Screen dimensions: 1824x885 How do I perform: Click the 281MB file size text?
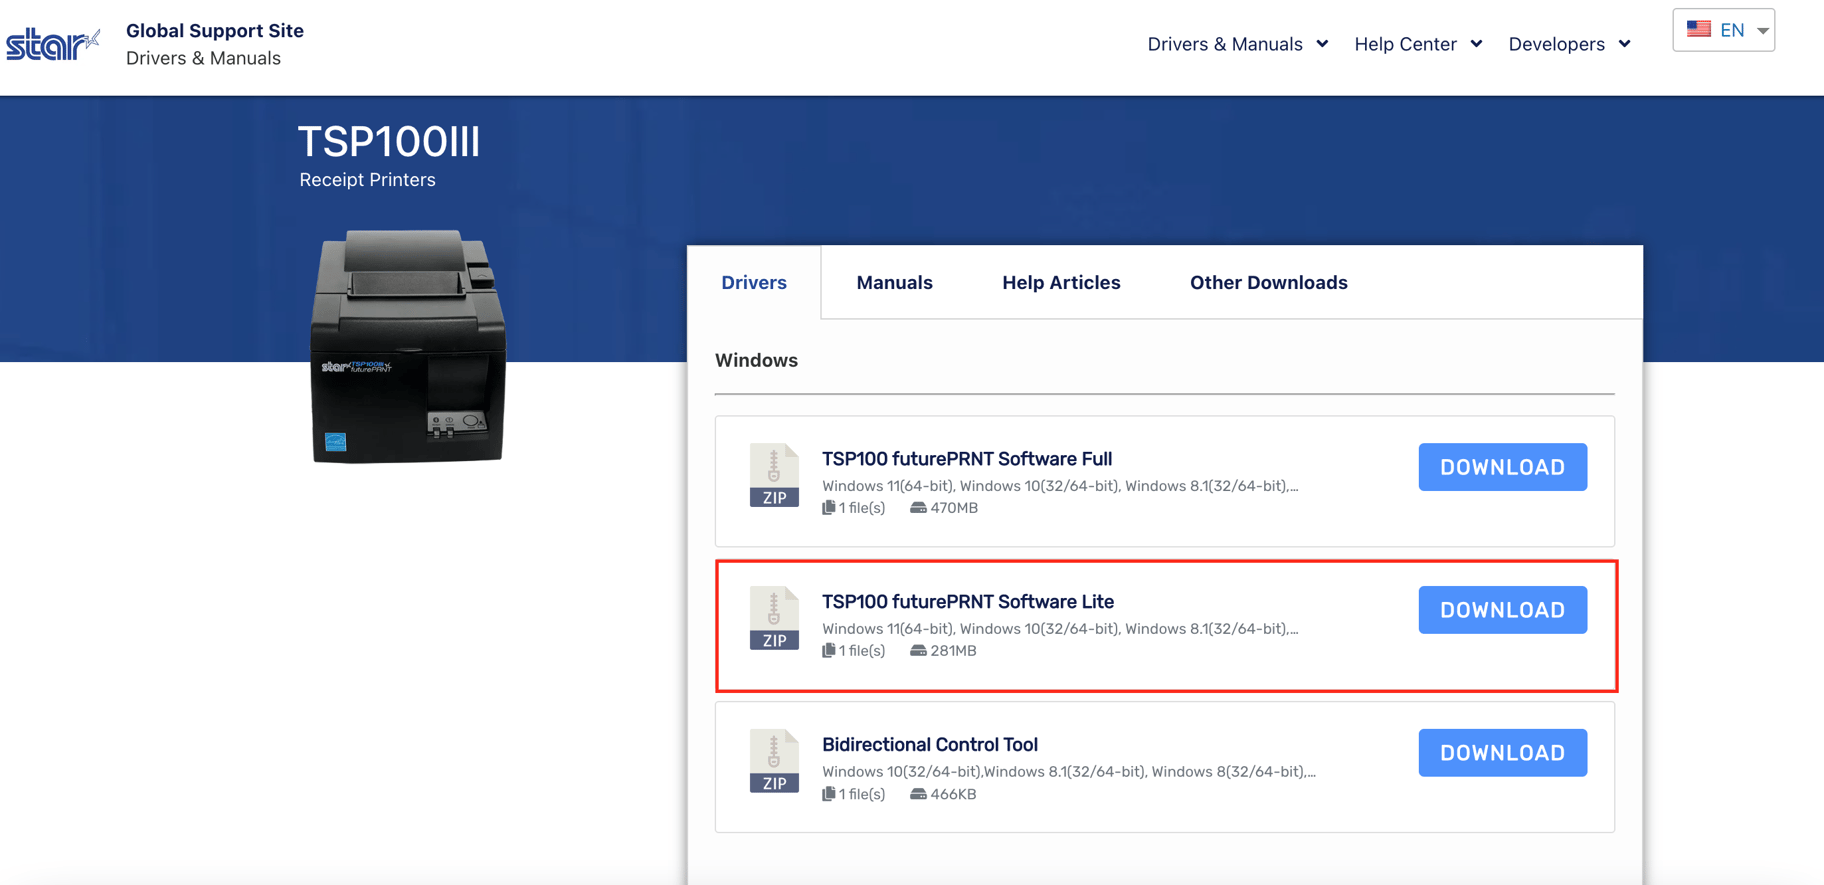[953, 651]
